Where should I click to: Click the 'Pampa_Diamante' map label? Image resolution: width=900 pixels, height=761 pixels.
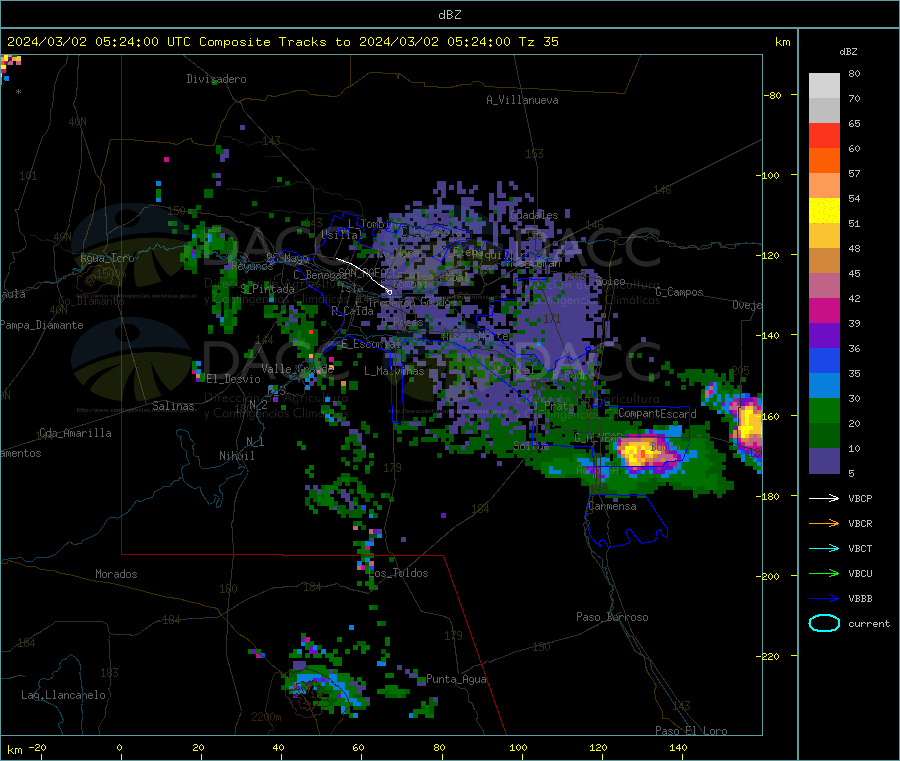42,325
